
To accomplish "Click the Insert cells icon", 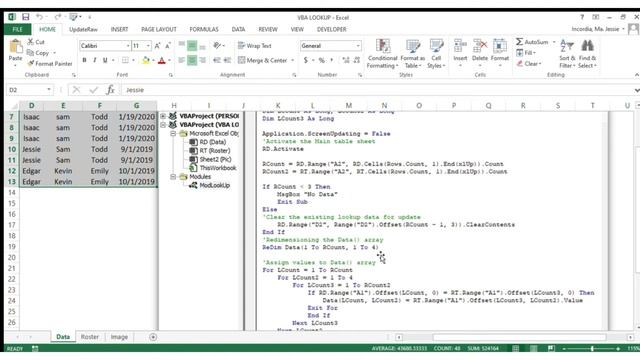I will 460,46.
